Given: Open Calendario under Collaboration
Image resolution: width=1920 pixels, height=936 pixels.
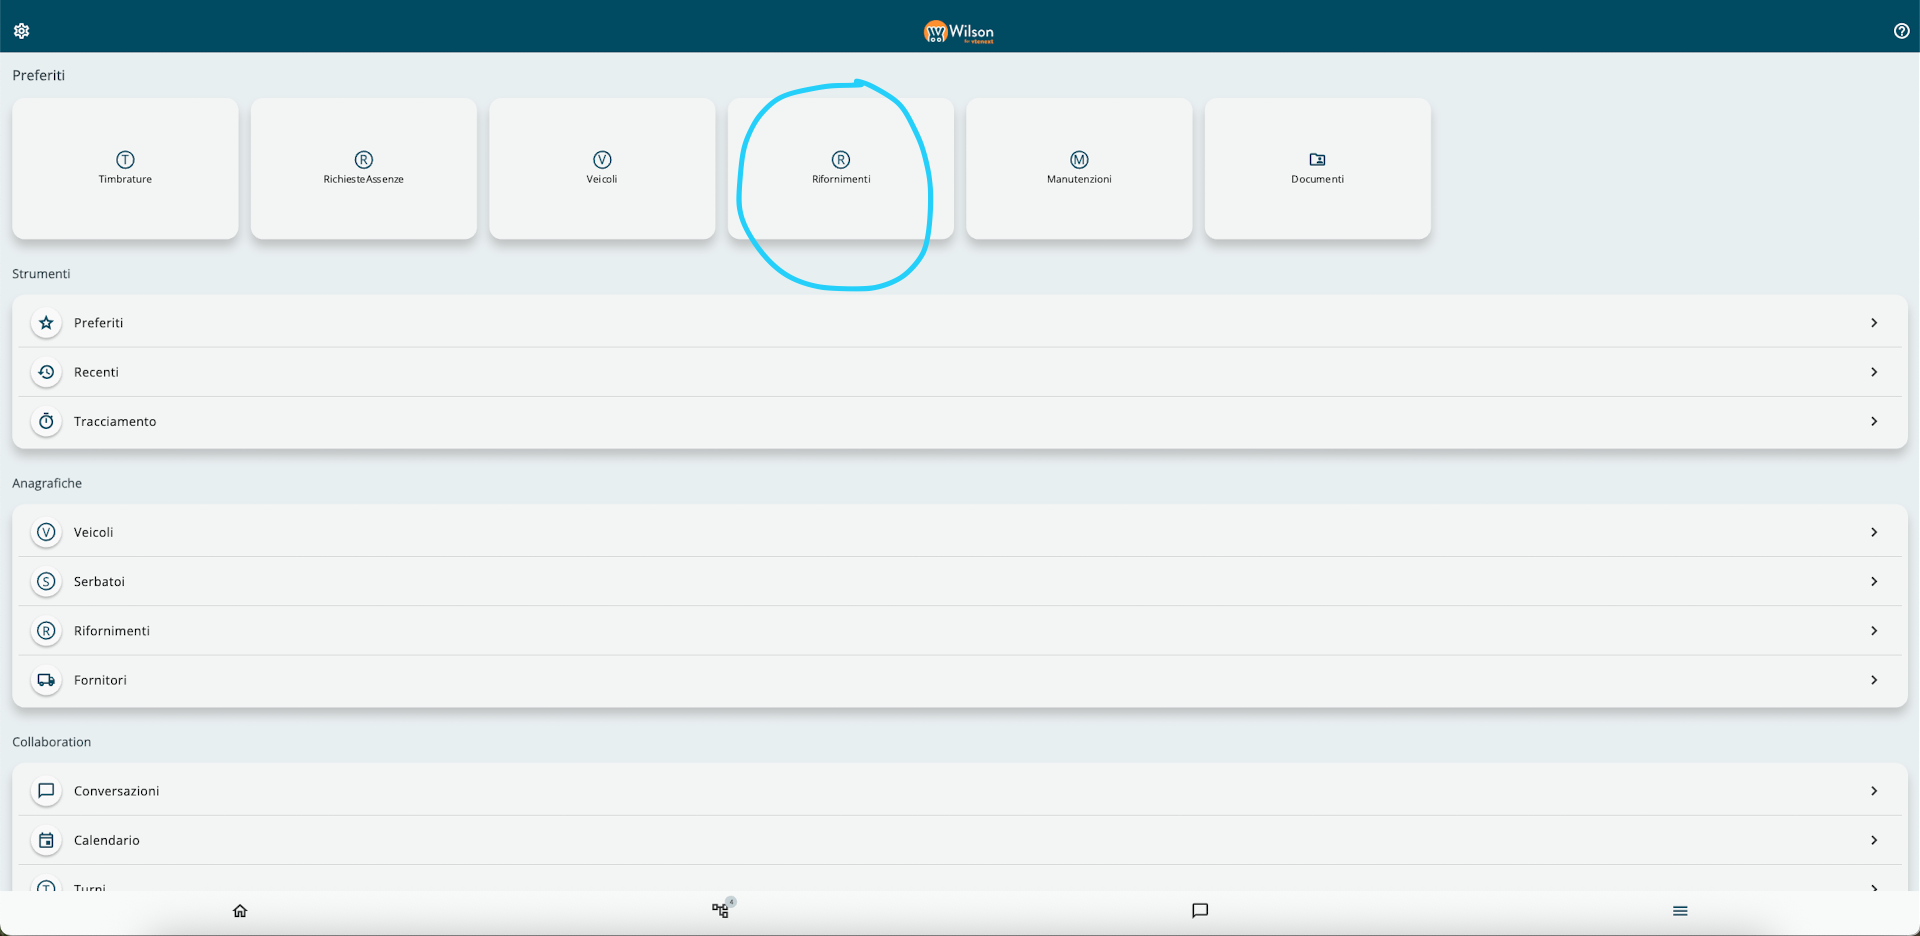Looking at the screenshot, I should (x=107, y=840).
